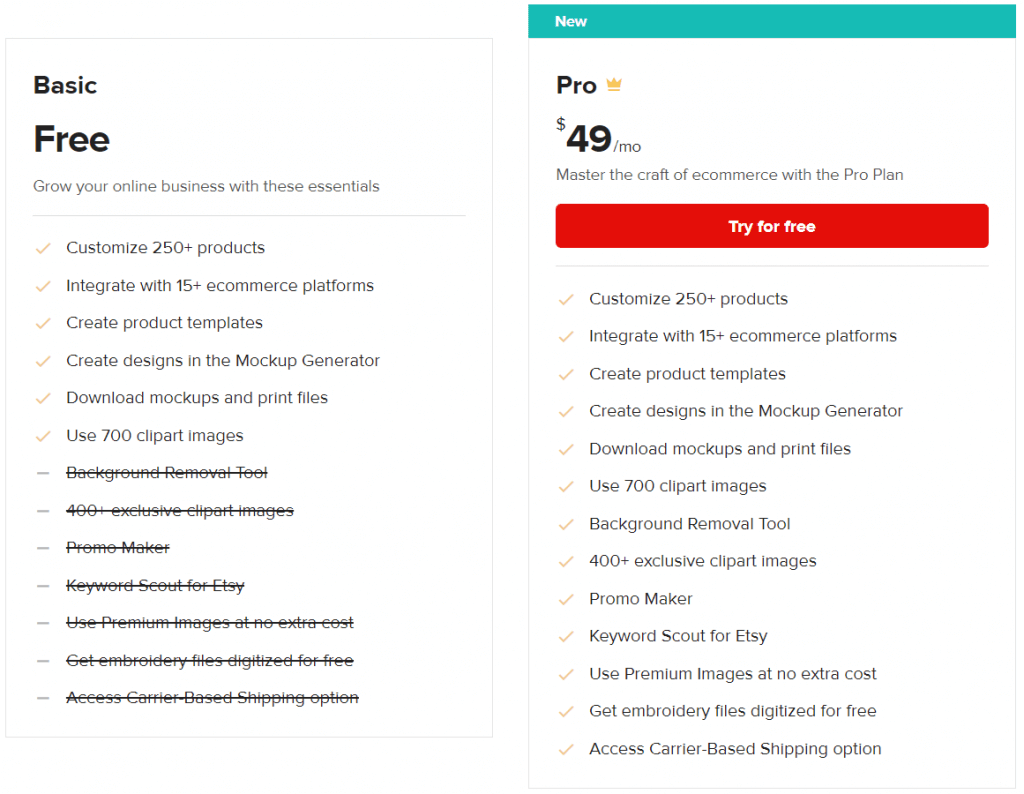Click crossed-out Use Premium Images at no extra cost
The height and width of the screenshot is (794, 1024).
click(210, 623)
